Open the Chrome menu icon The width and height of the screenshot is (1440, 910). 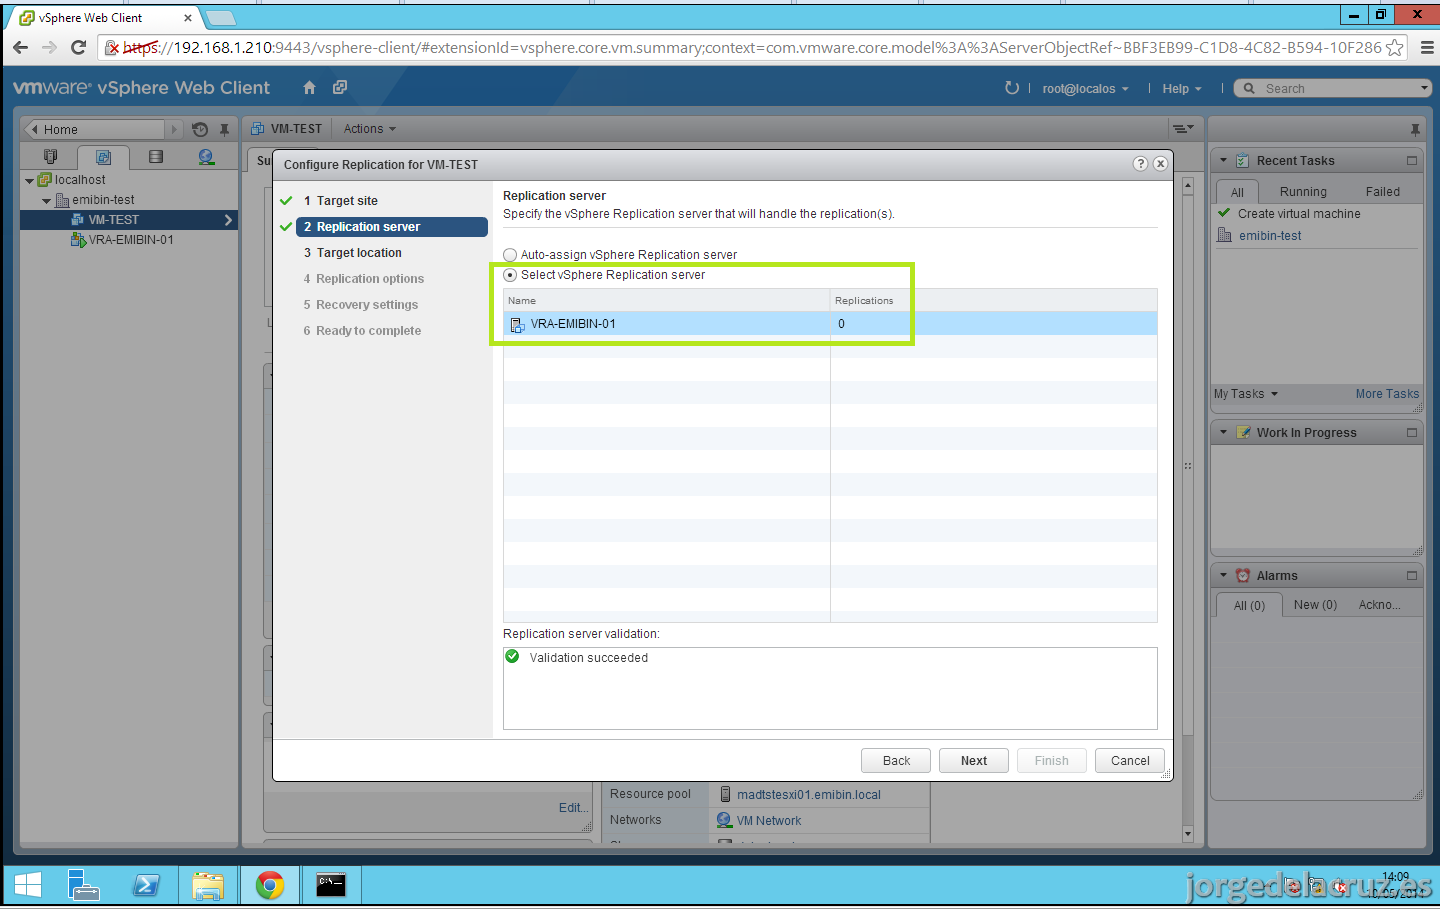(1426, 47)
